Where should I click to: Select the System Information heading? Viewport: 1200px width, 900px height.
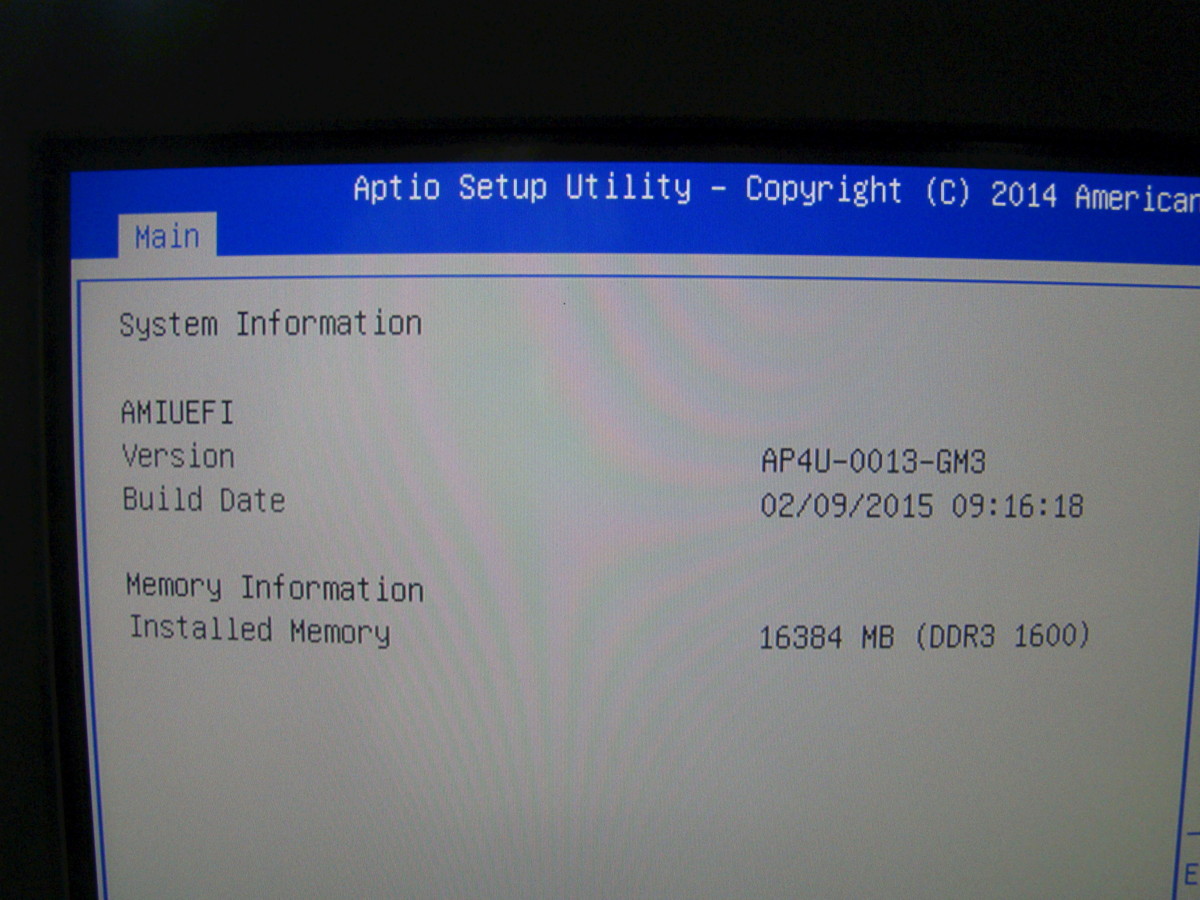pyautogui.click(x=270, y=324)
